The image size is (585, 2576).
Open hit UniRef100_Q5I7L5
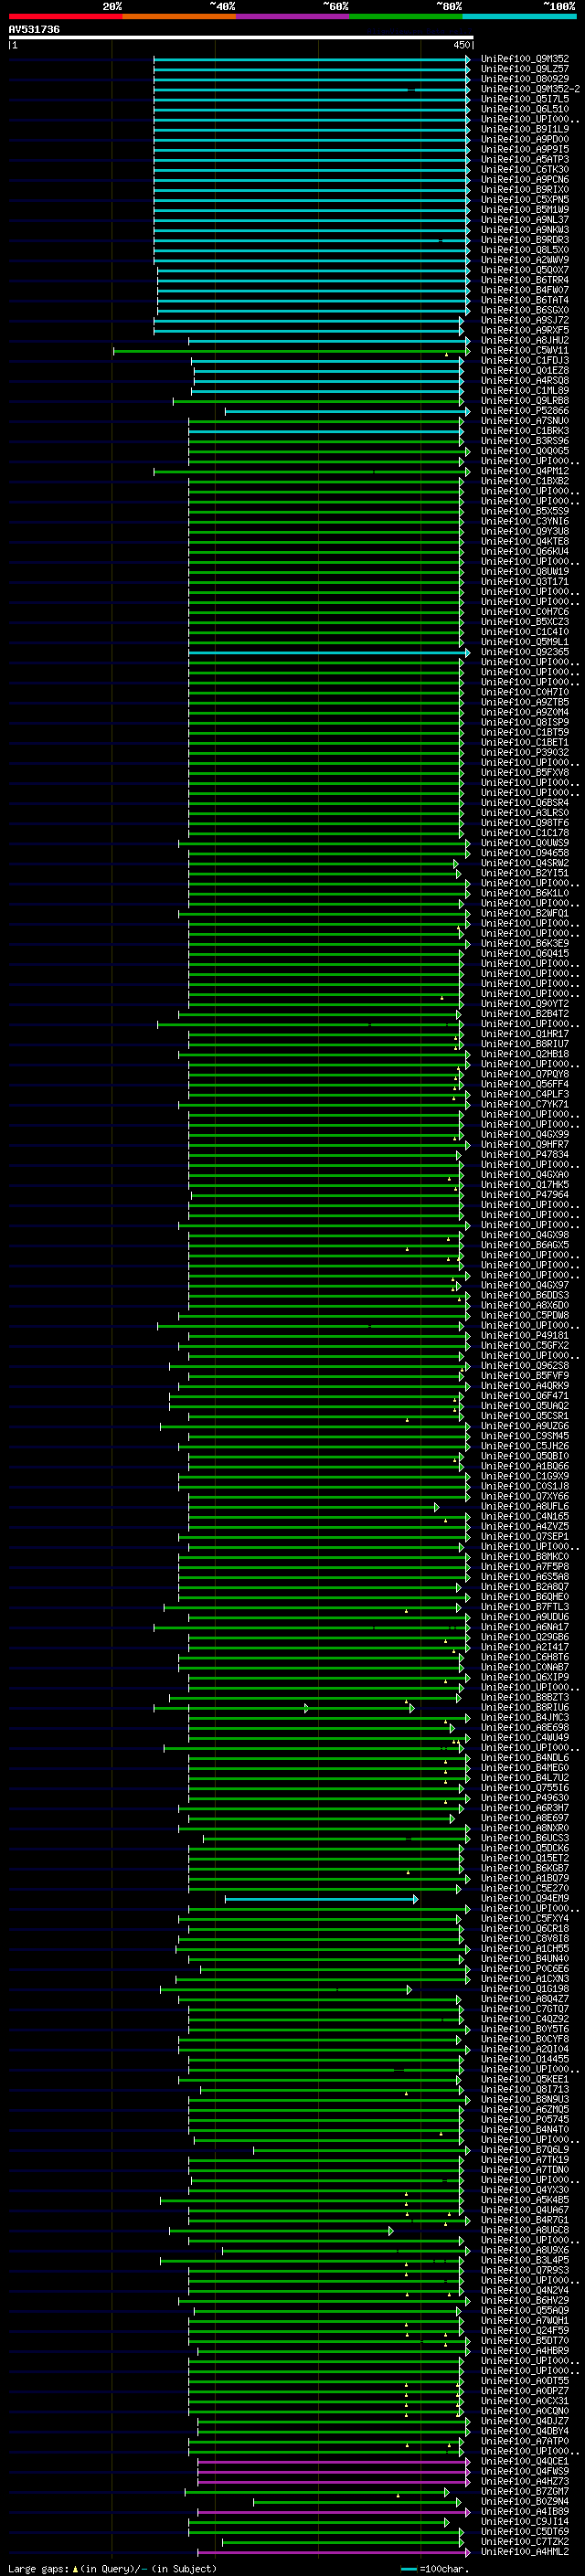[525, 99]
